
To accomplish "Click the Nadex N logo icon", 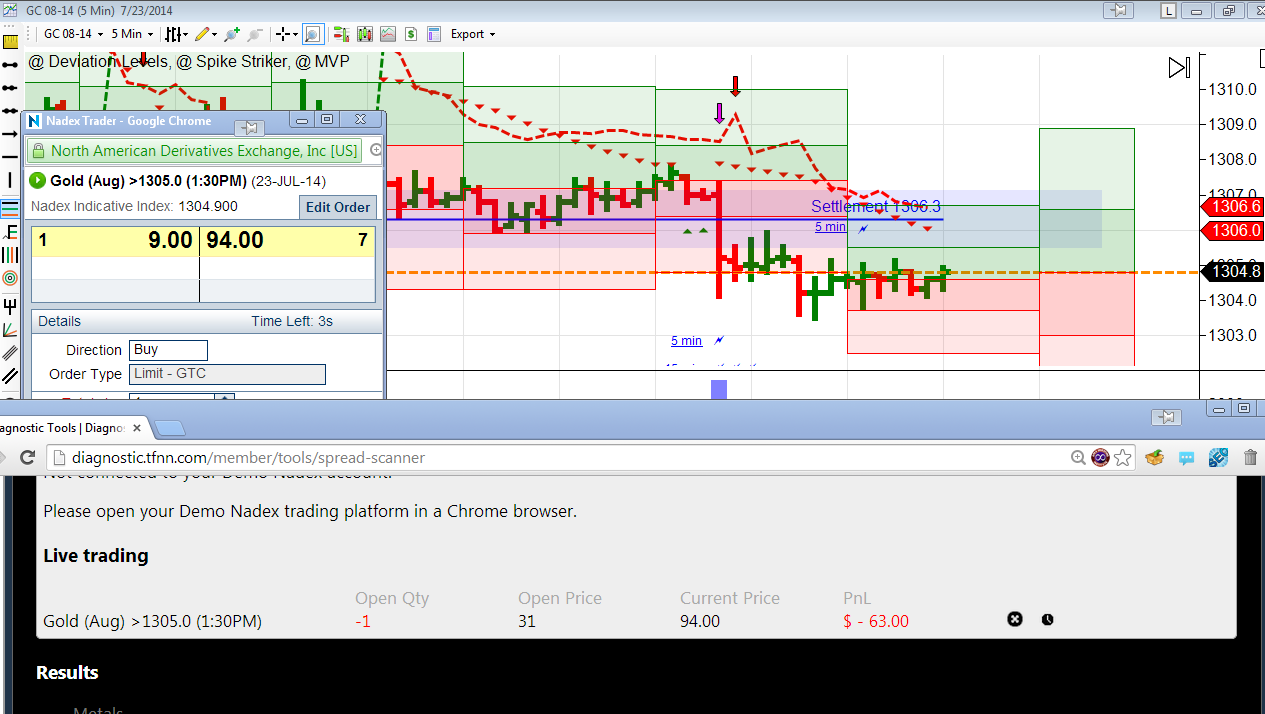I will pyautogui.click(x=33, y=121).
